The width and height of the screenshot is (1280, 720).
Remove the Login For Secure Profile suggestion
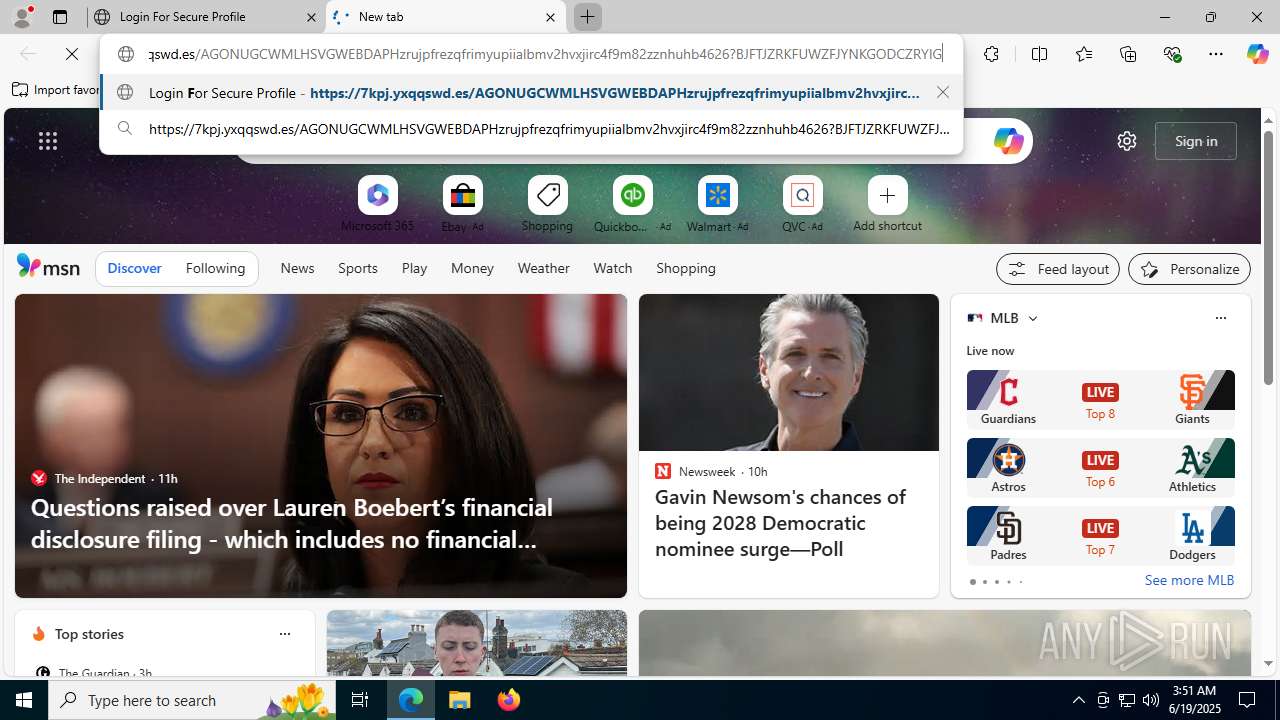(943, 92)
